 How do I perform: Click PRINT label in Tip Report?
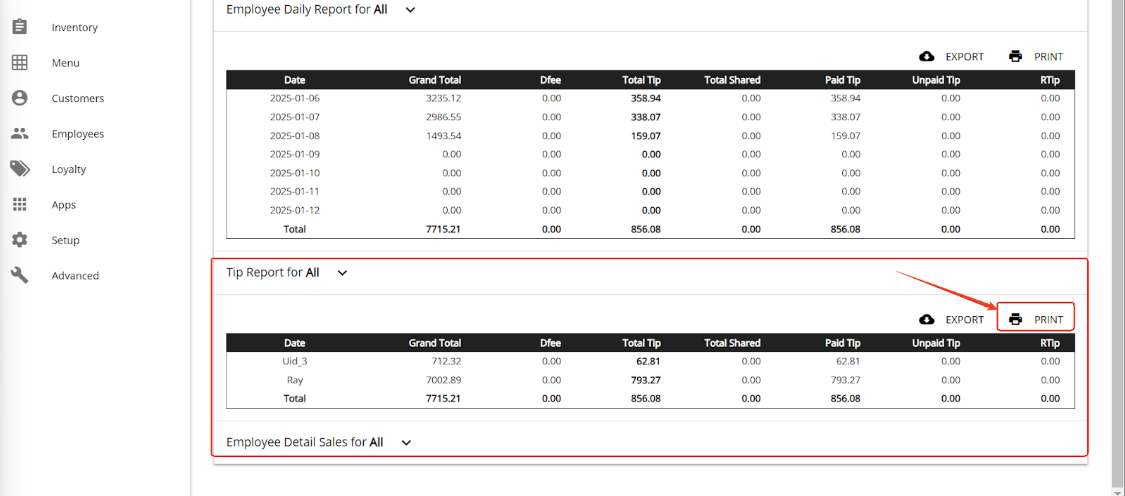click(x=1048, y=319)
